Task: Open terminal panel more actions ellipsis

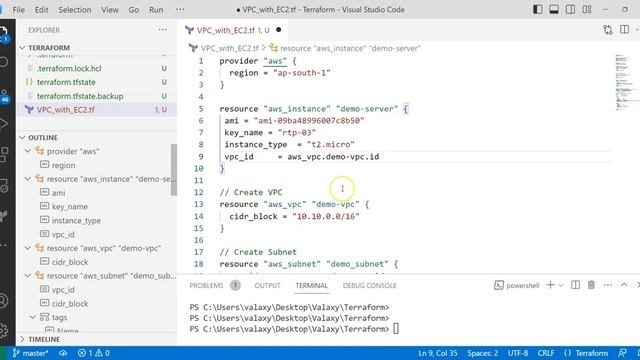Action: click(x=608, y=285)
